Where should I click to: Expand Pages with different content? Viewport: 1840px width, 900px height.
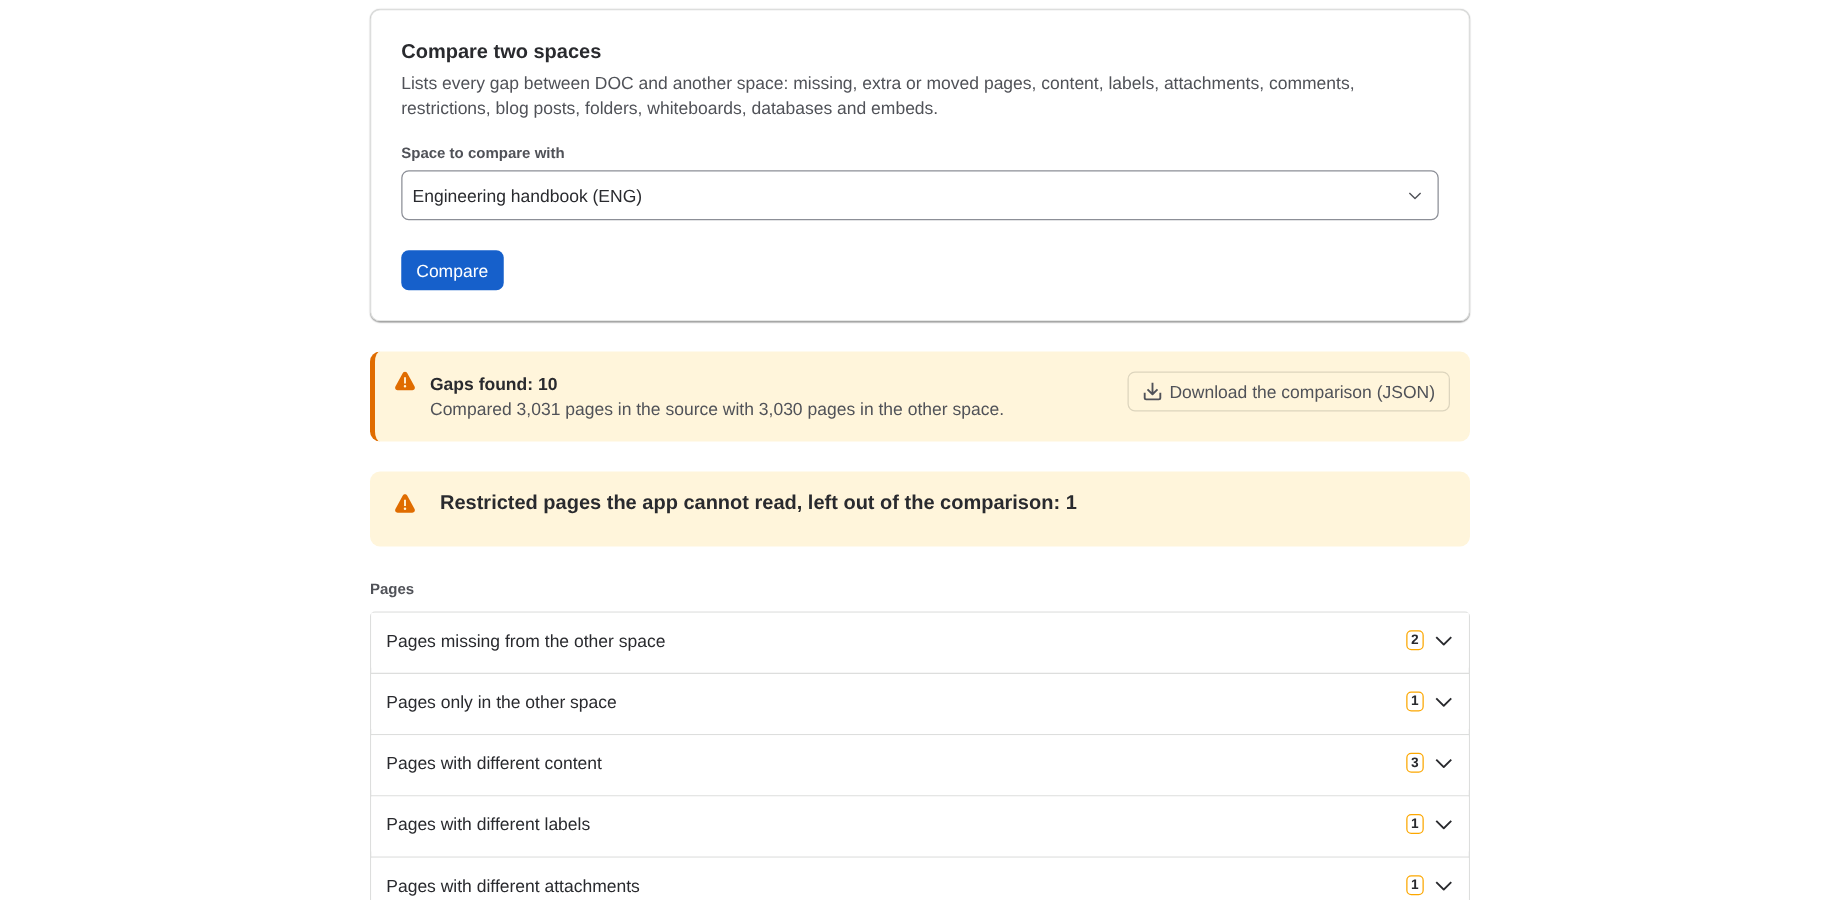[x=919, y=764]
